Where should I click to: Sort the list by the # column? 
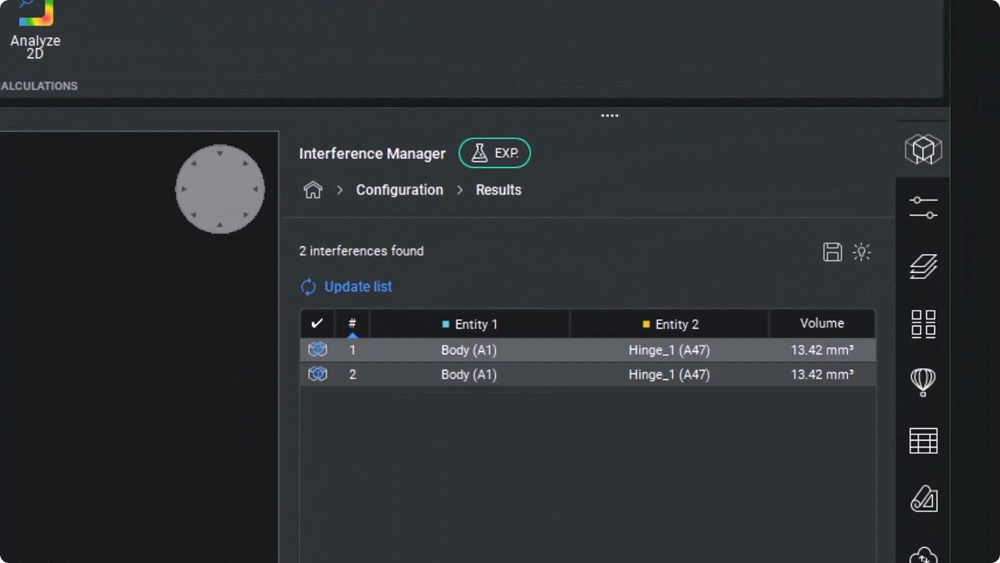(x=352, y=324)
